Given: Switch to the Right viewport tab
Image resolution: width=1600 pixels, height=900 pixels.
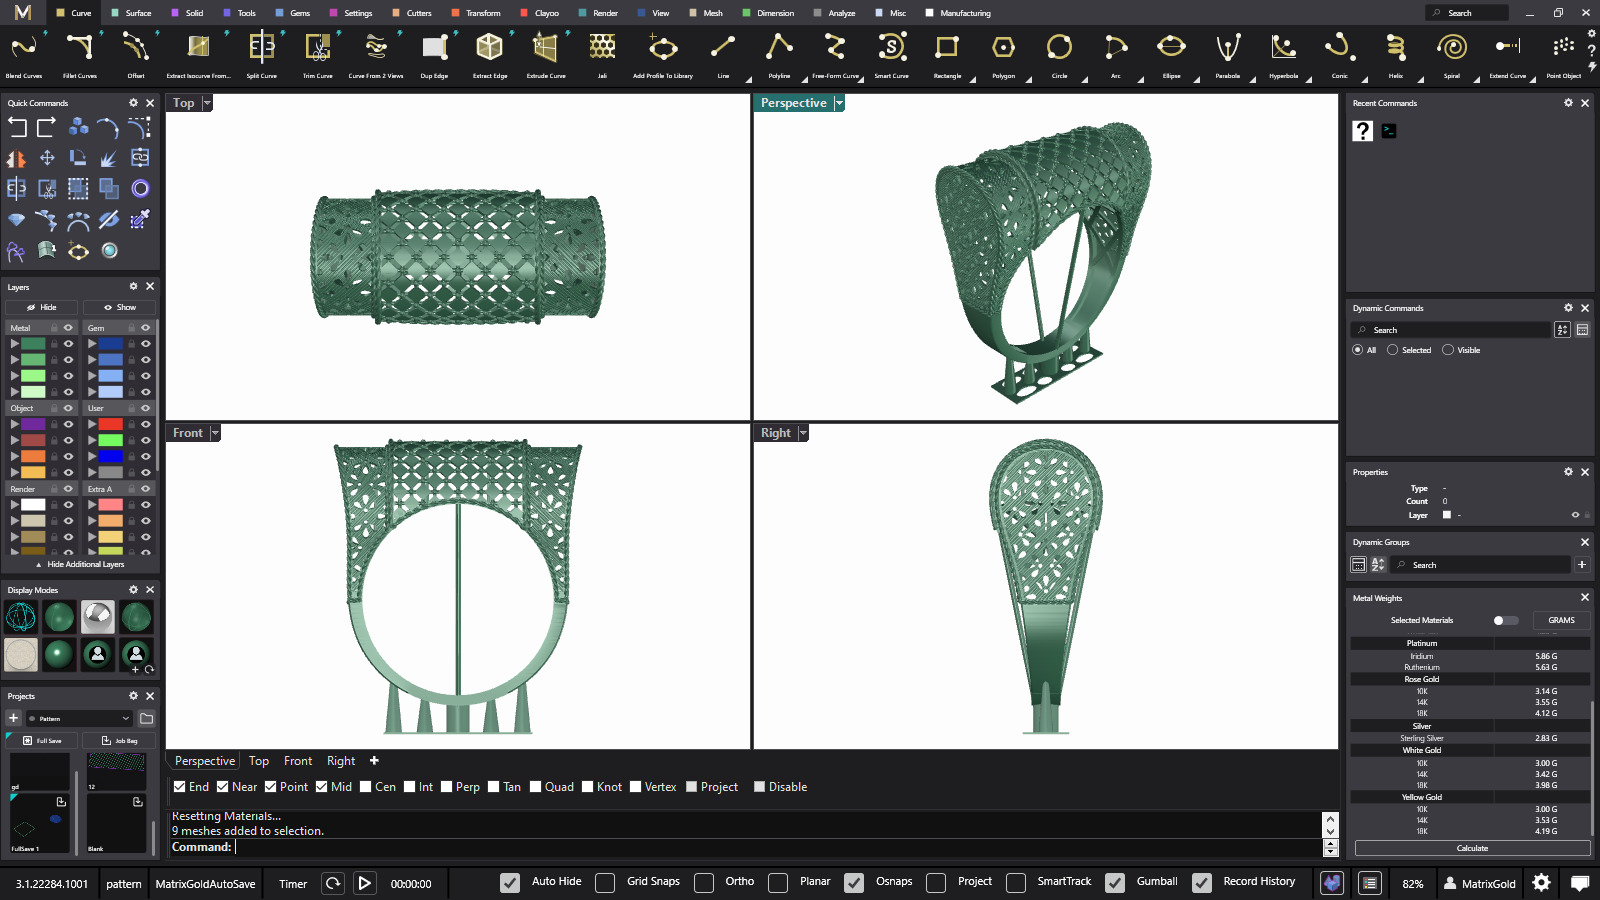Looking at the screenshot, I should (341, 761).
